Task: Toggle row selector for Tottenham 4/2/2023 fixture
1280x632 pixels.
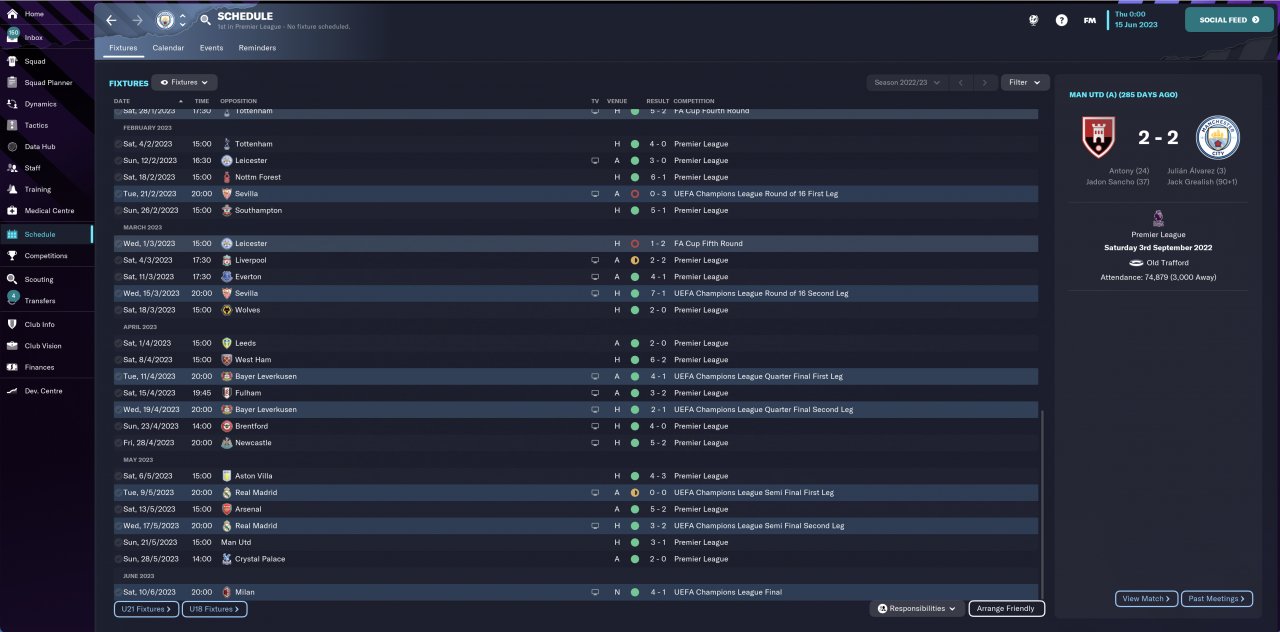Action: click(x=118, y=144)
